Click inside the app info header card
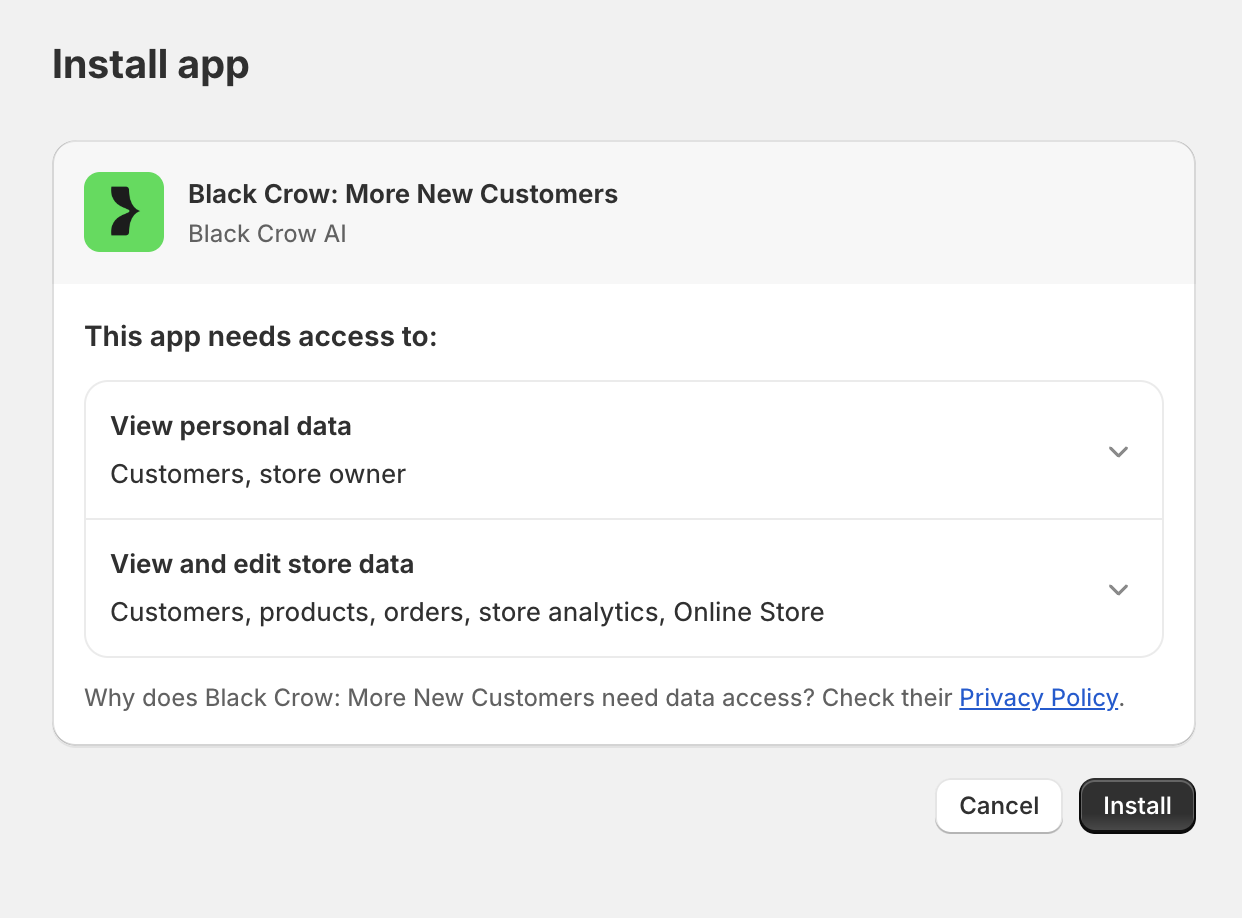Viewport: 1242px width, 918px height. [x=624, y=212]
